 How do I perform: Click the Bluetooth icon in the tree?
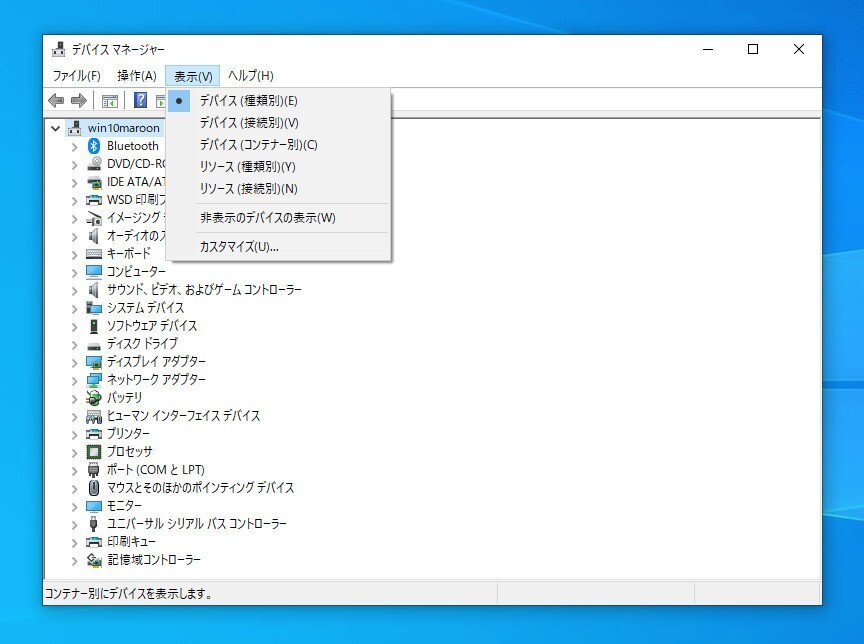coord(94,146)
